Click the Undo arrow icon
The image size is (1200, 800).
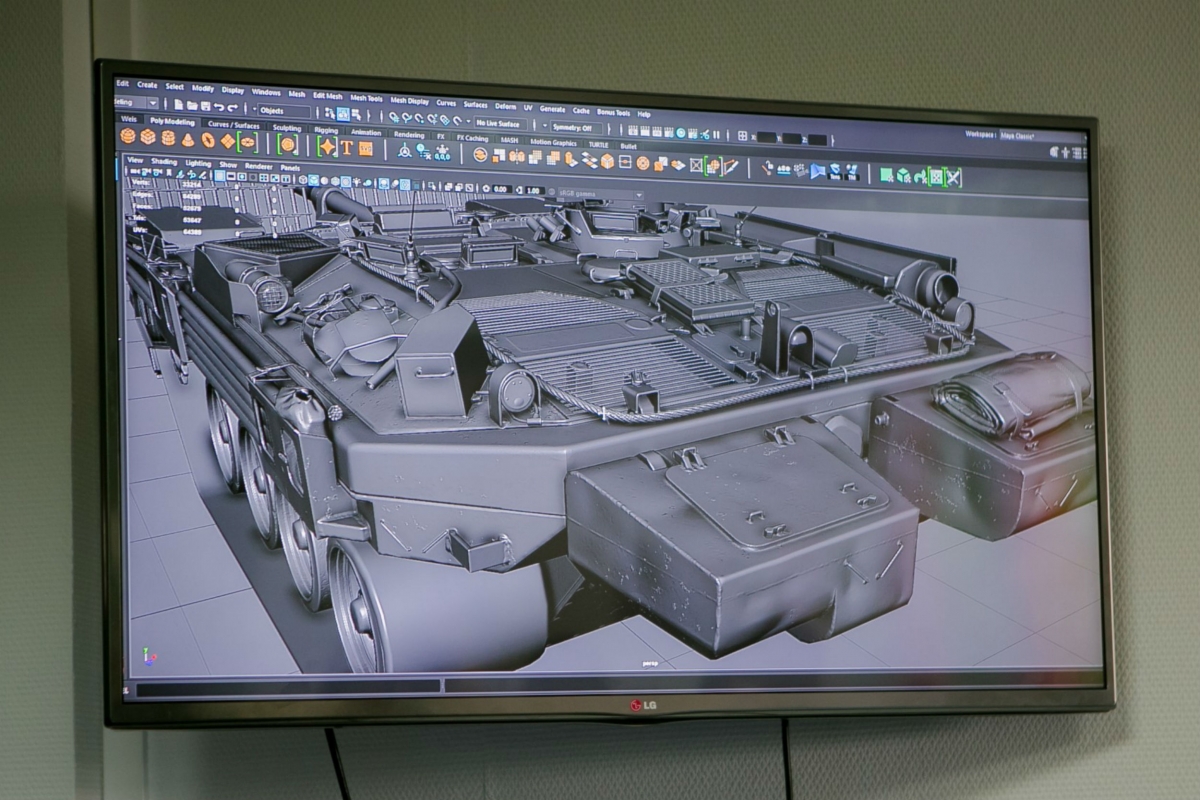[219, 106]
